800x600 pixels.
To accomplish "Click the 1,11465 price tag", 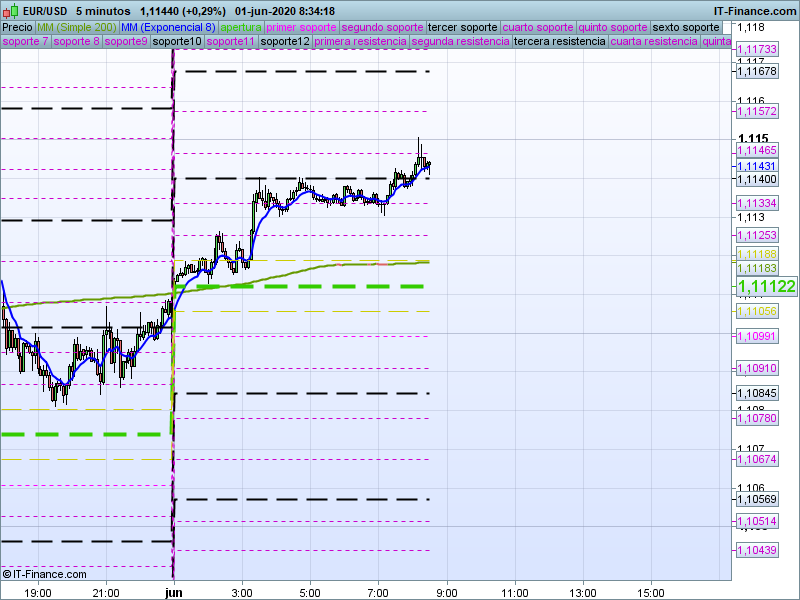I will click(x=757, y=150).
